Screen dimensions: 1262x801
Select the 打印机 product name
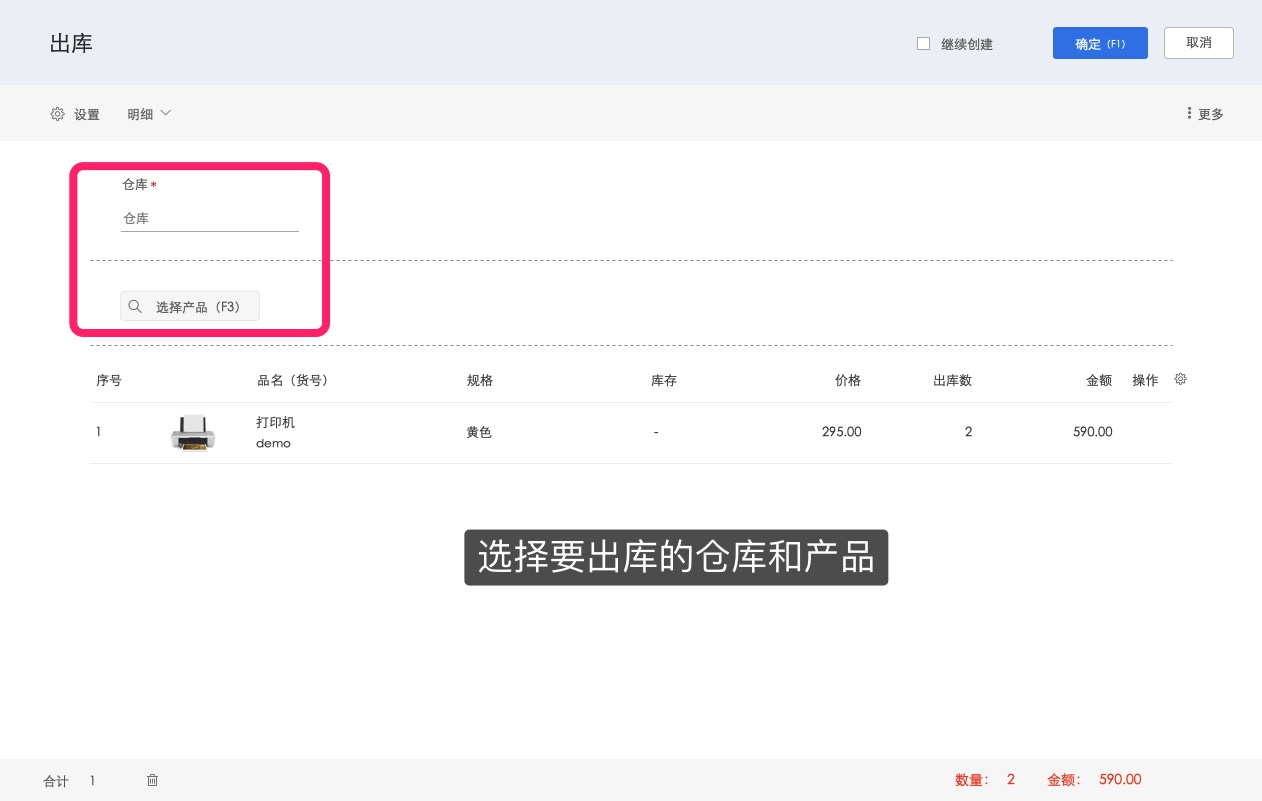point(276,422)
